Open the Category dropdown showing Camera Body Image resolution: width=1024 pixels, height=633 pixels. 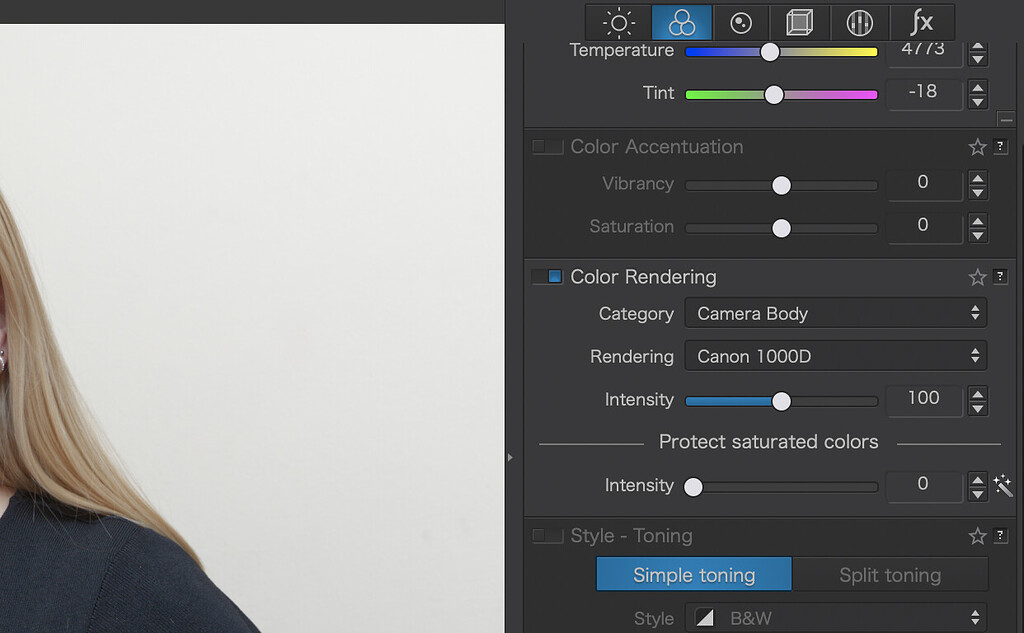[835, 314]
